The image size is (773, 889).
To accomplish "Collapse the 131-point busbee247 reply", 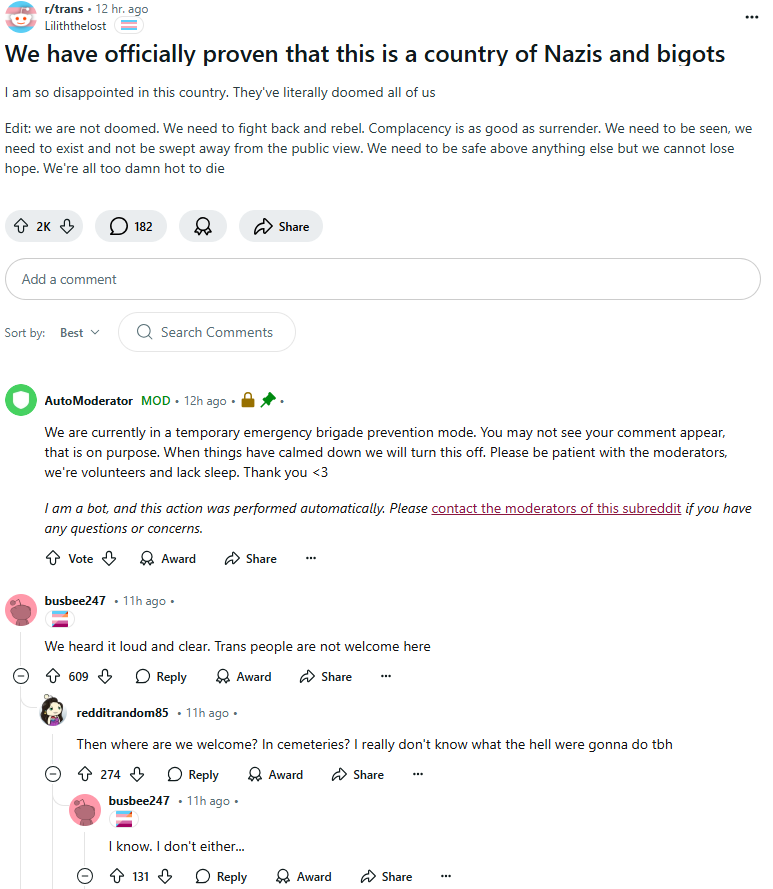I will [85, 876].
